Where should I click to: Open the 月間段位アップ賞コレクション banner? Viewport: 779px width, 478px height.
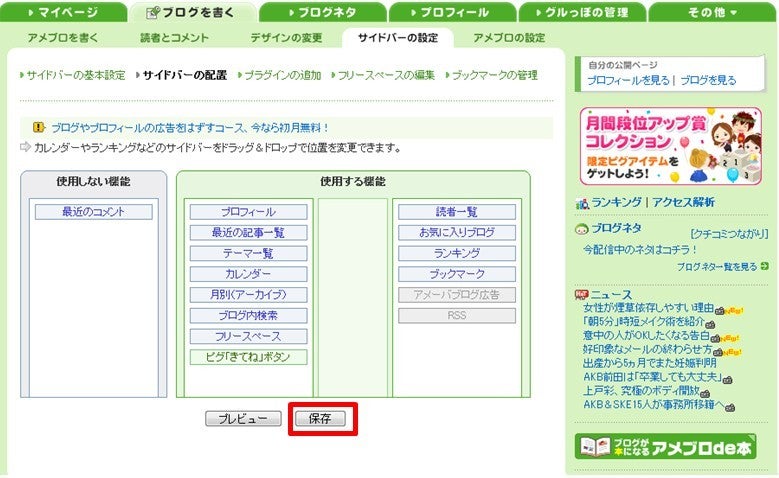click(671, 146)
